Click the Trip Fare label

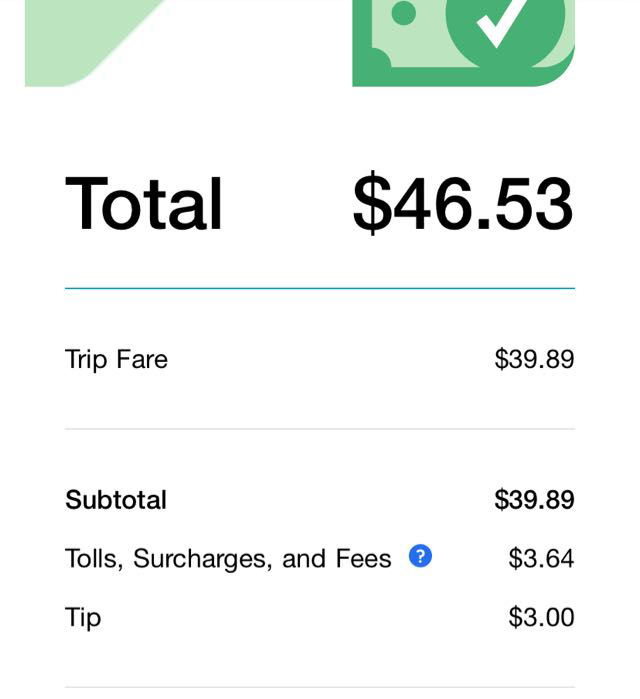[x=116, y=360]
